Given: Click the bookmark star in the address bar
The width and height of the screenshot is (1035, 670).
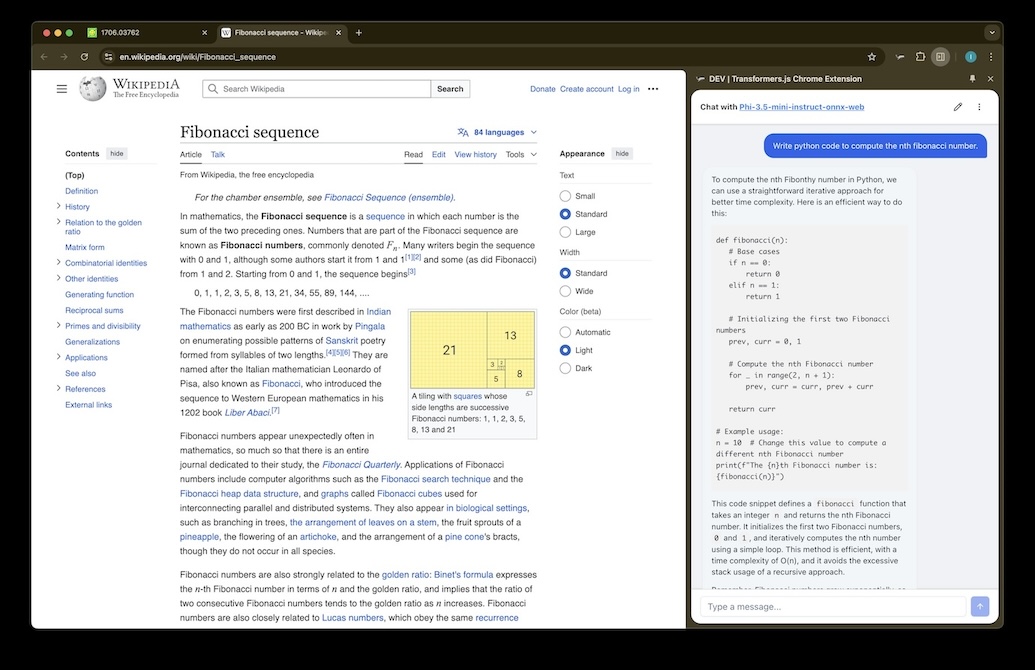Looking at the screenshot, I should [x=871, y=57].
